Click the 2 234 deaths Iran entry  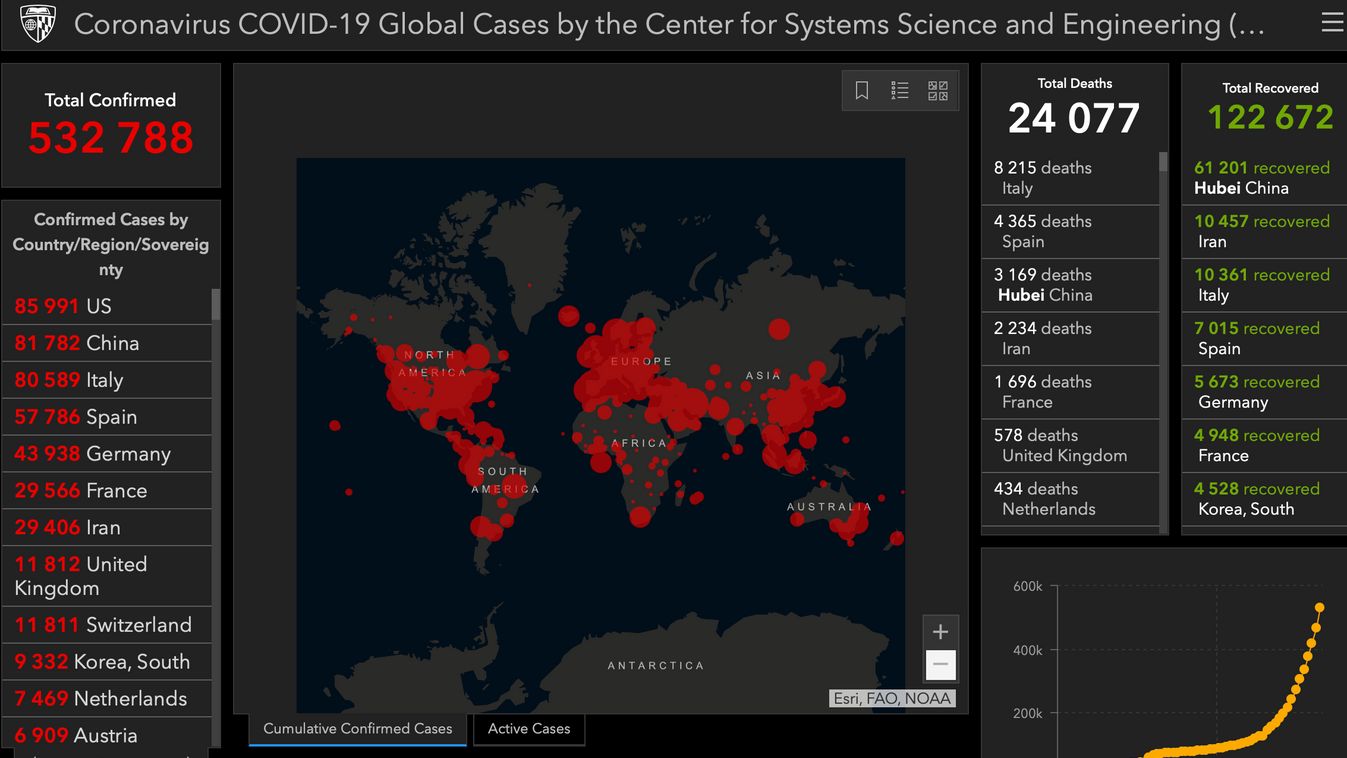tap(1070, 338)
